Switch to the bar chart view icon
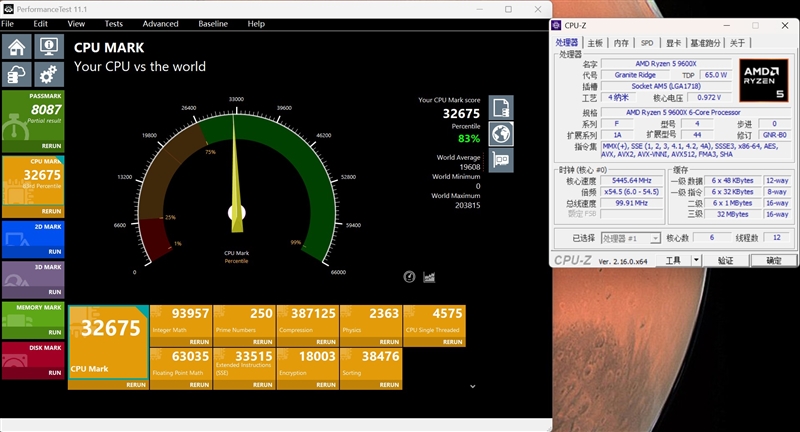This screenshot has width=800, height=432. coord(429,277)
